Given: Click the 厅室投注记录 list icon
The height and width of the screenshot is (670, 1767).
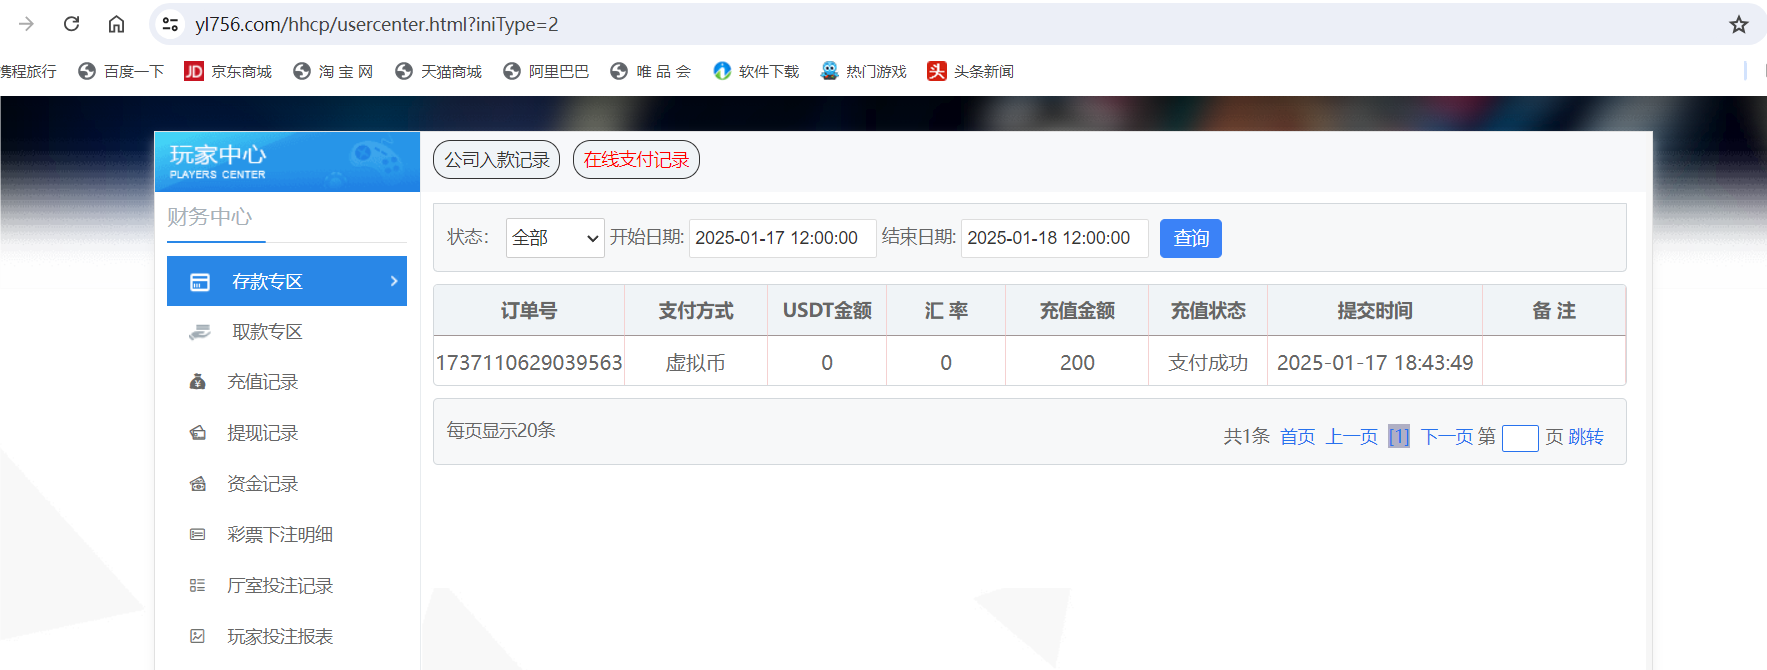Looking at the screenshot, I should pyautogui.click(x=198, y=586).
